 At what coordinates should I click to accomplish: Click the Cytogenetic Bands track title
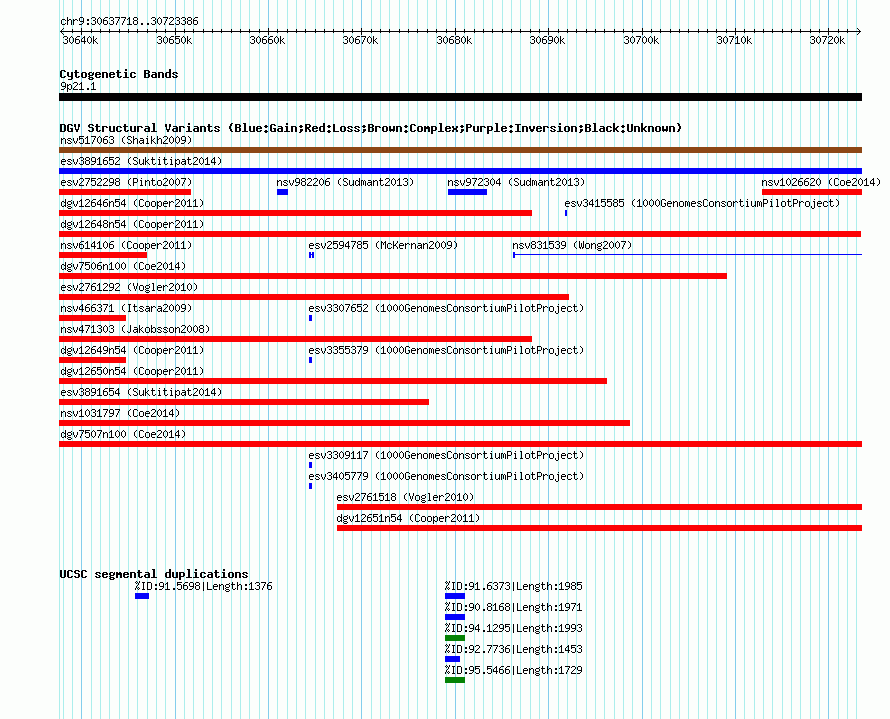(x=119, y=74)
